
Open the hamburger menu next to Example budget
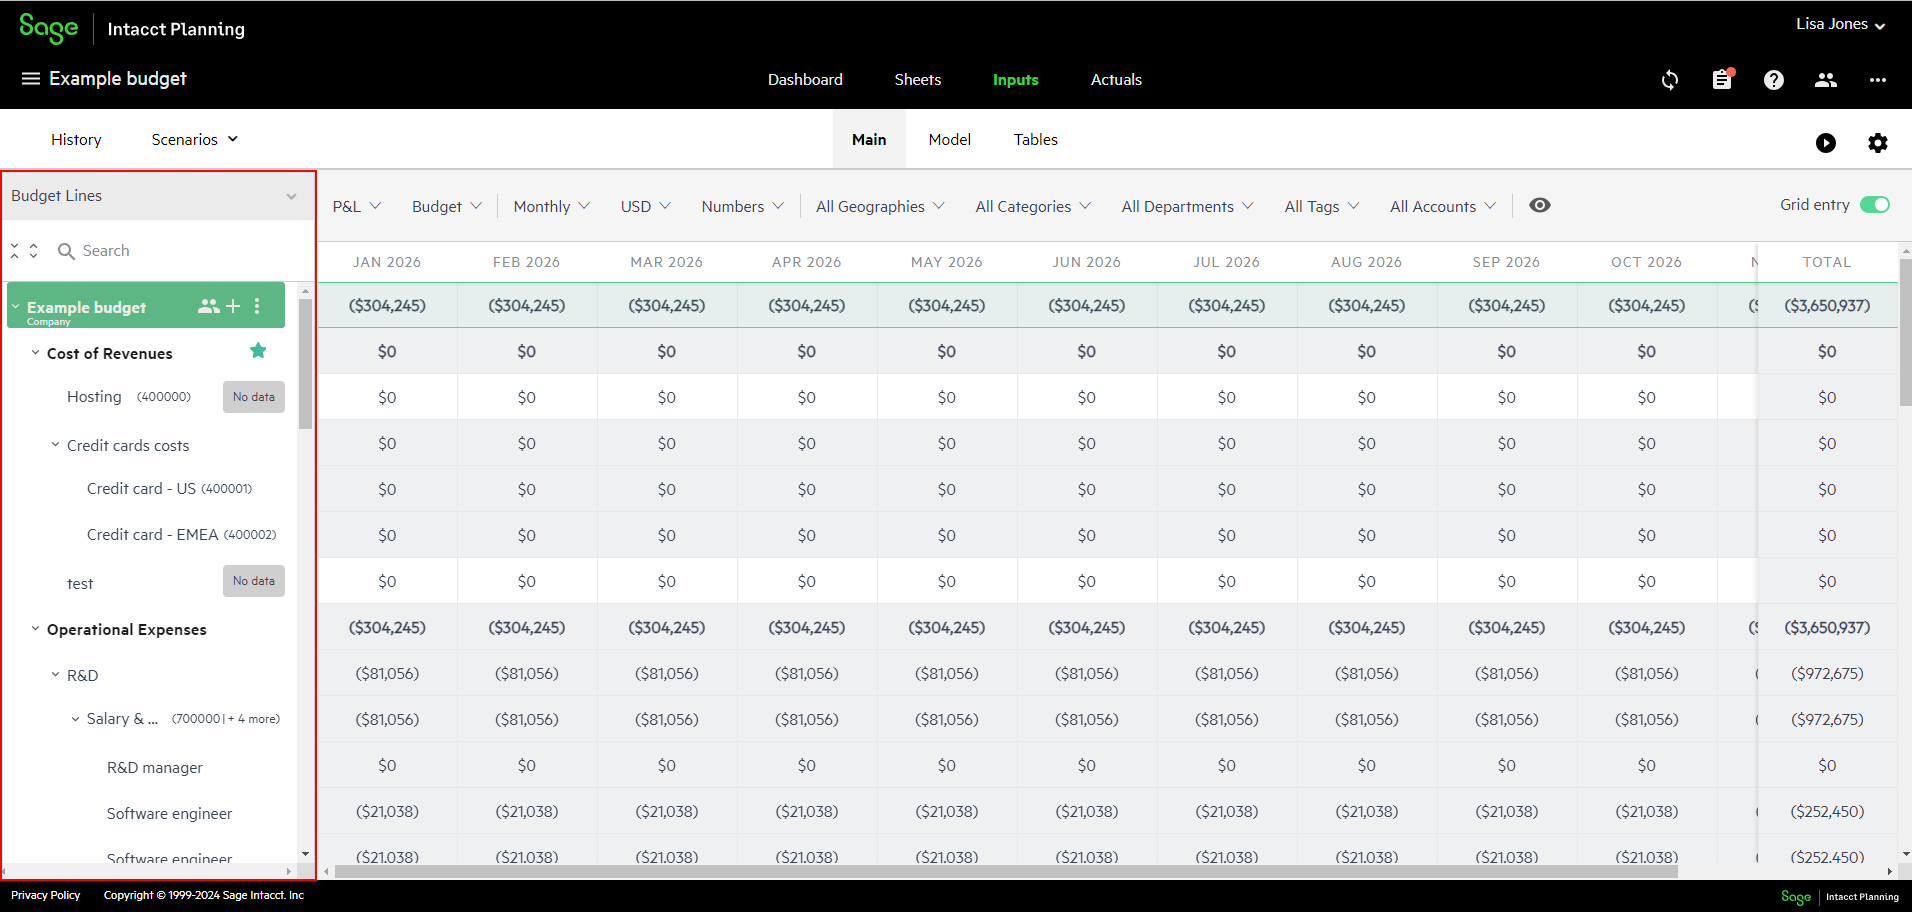tap(31, 79)
